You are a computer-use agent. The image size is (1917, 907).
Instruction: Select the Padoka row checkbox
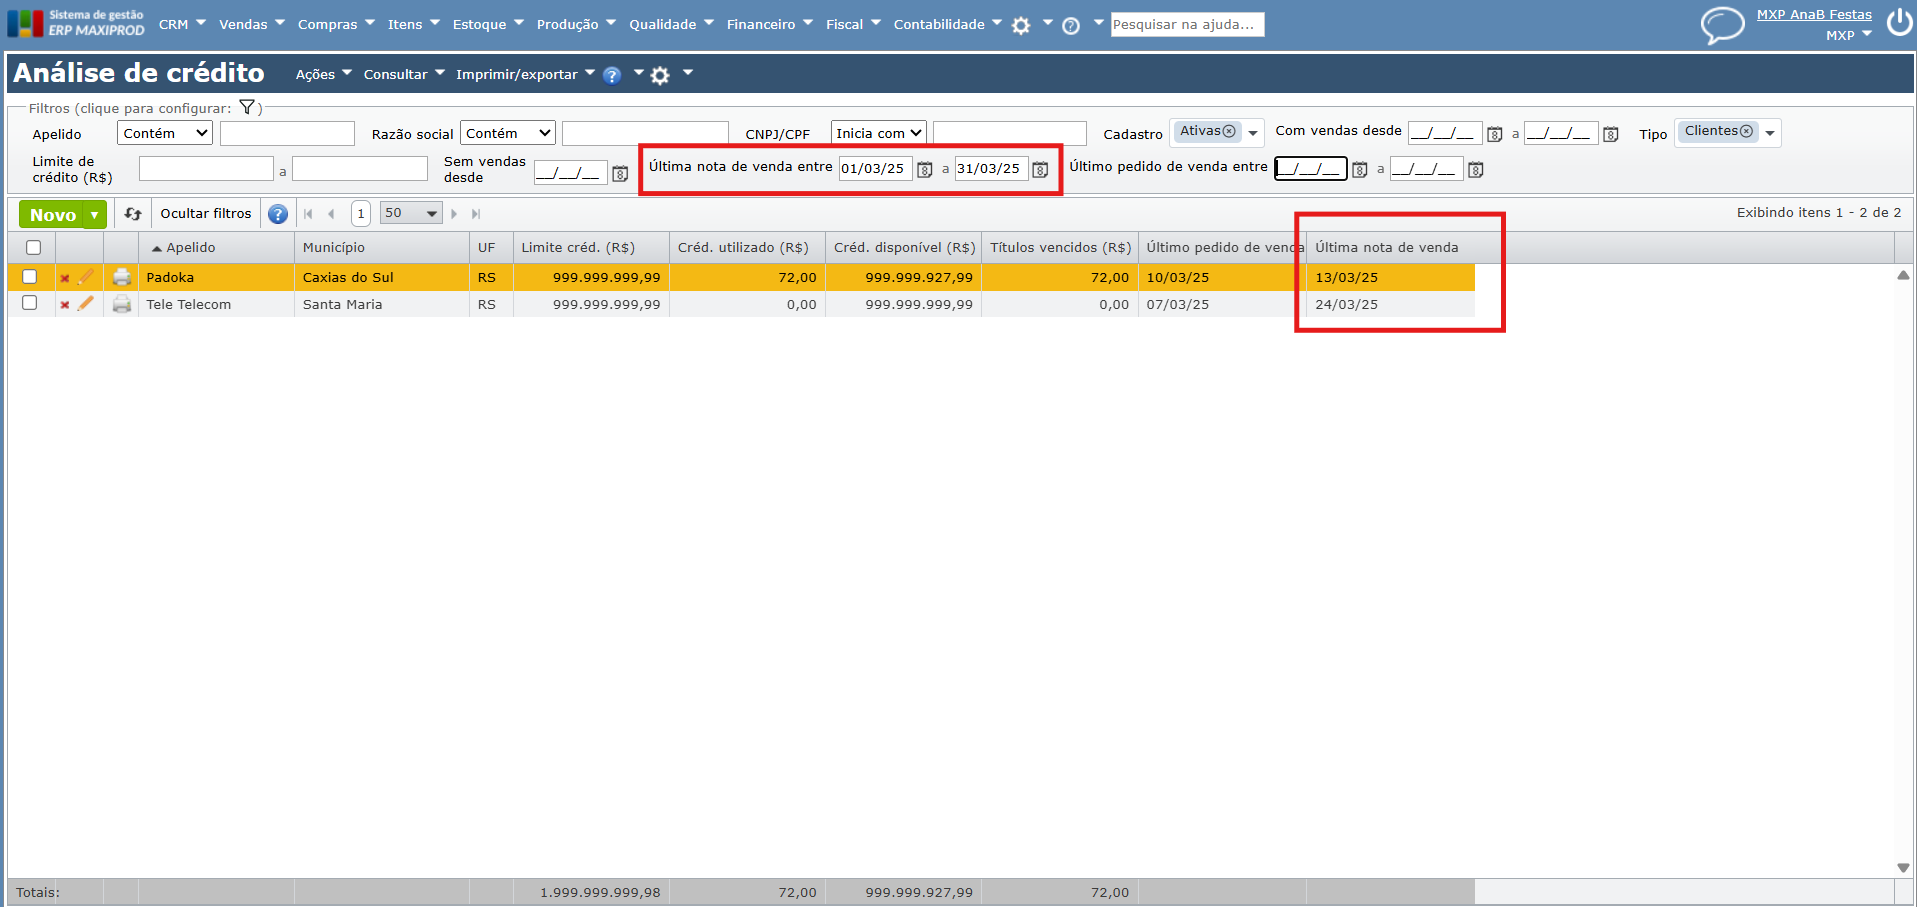[30, 277]
